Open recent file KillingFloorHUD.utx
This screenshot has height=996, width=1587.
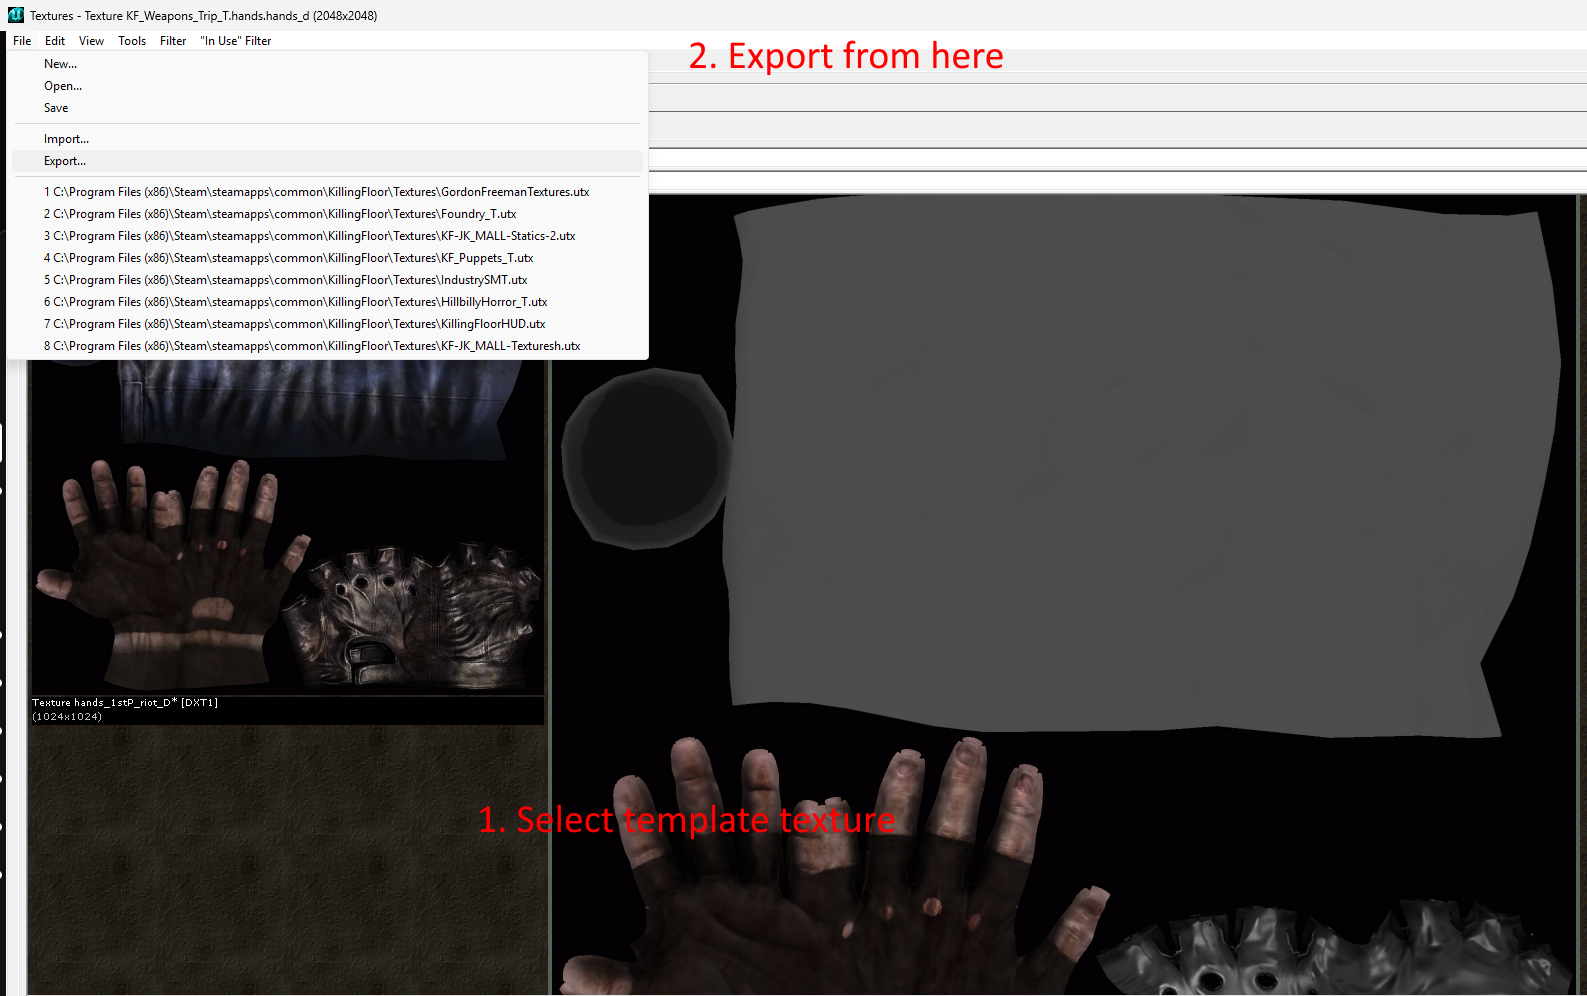[326, 324]
